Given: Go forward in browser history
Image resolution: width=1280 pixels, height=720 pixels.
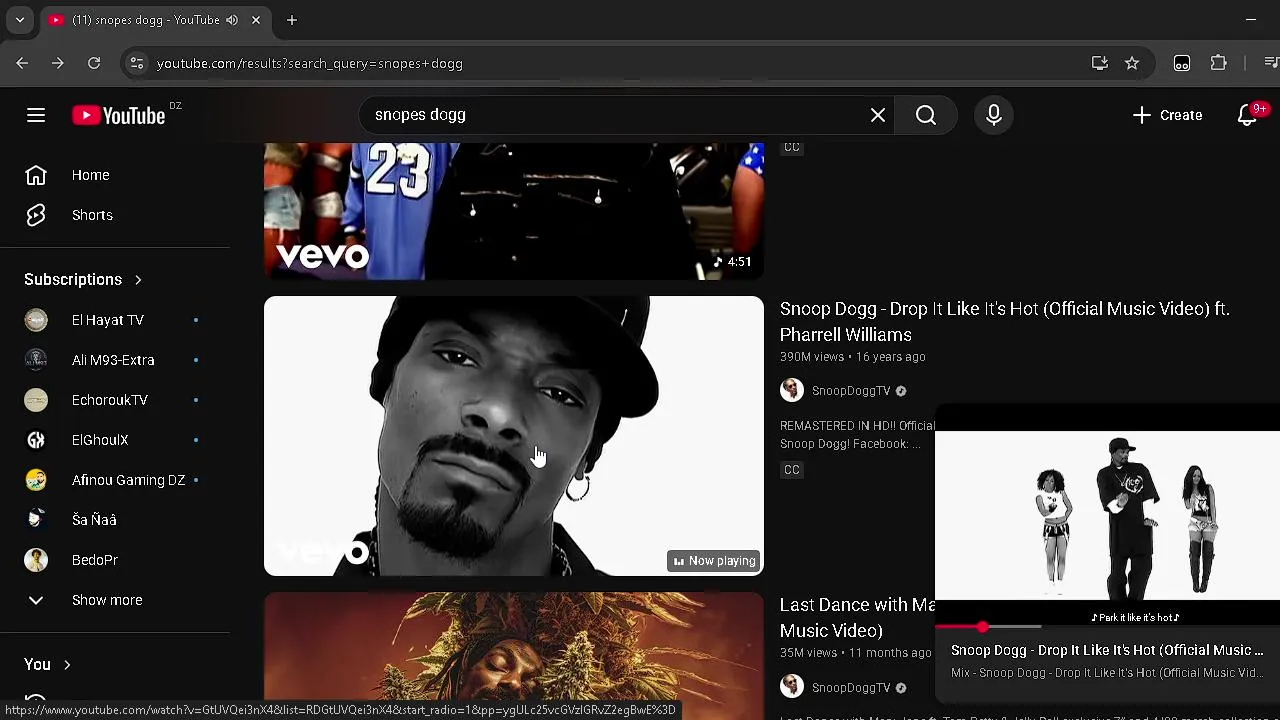Looking at the screenshot, I should point(58,63).
